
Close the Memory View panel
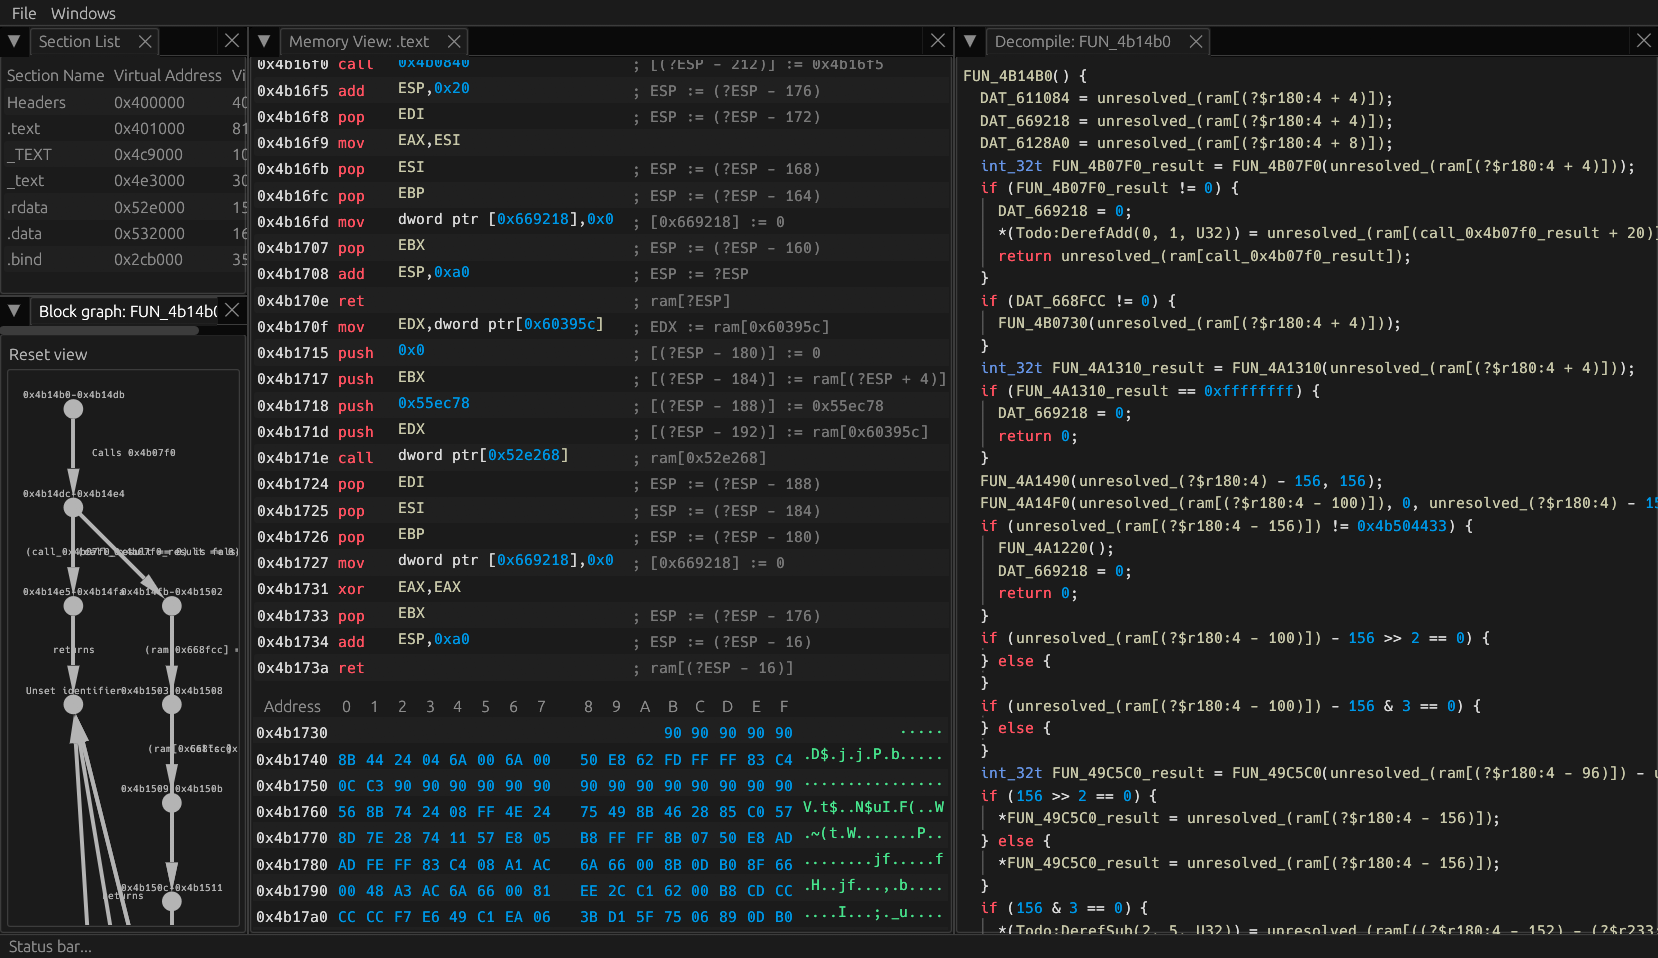[938, 40]
